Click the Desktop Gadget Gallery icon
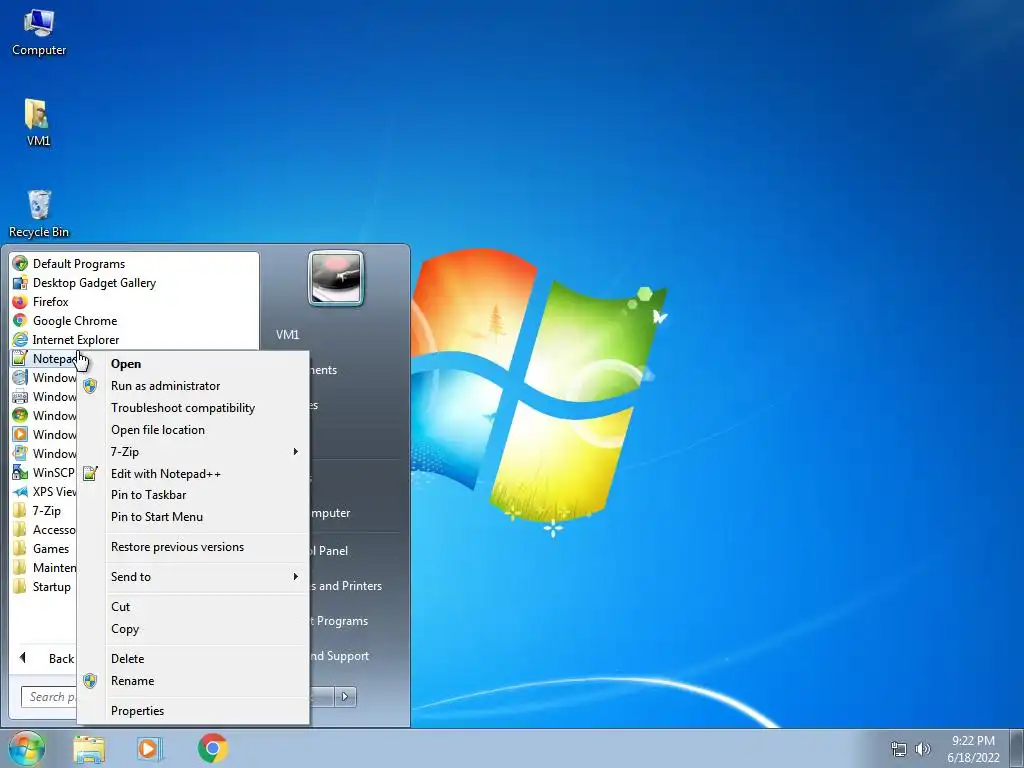Image resolution: width=1024 pixels, height=768 pixels. [20, 283]
